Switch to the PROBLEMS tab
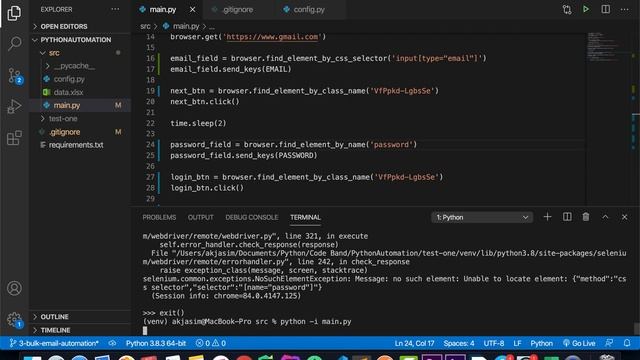The width and height of the screenshot is (640, 360). [x=159, y=217]
